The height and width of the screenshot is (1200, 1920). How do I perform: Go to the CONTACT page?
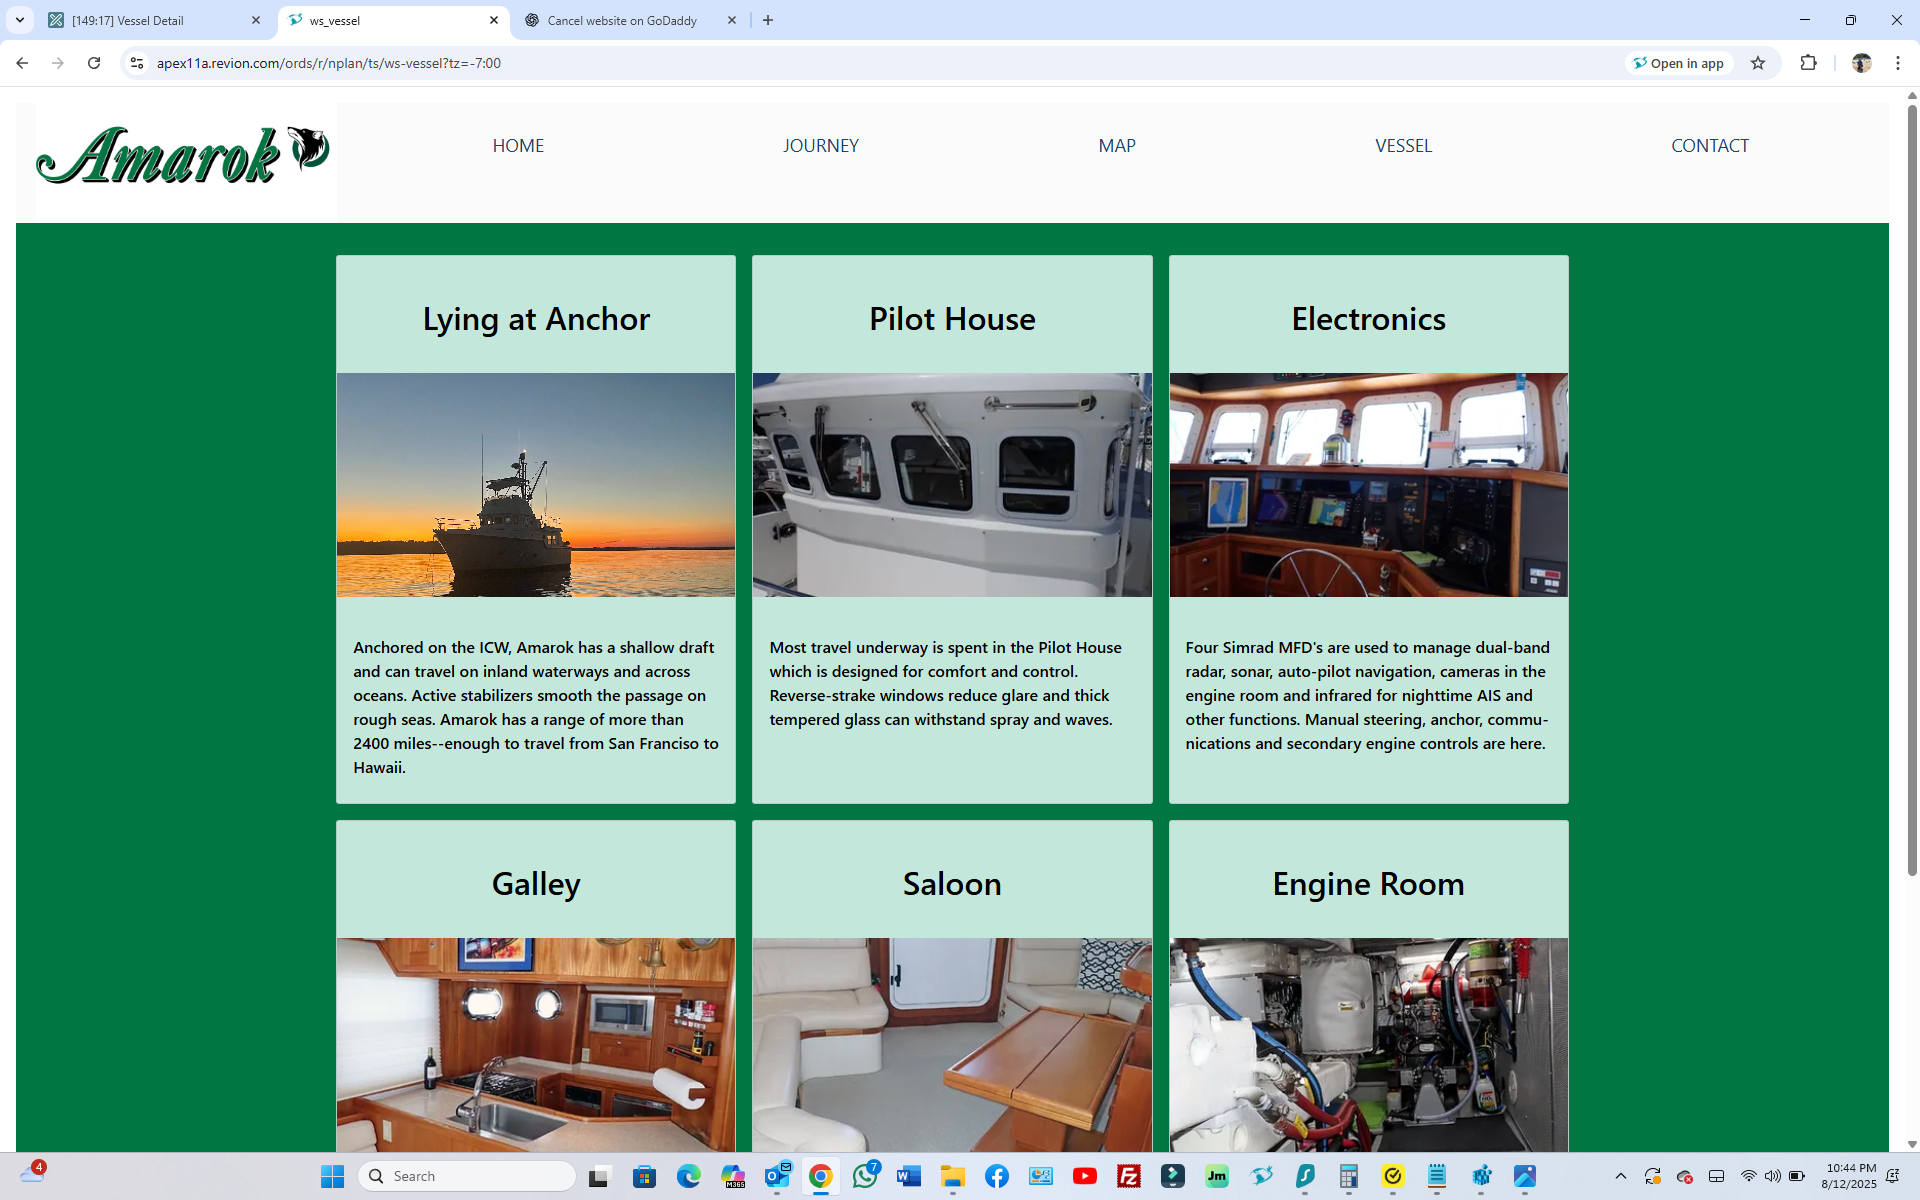[1709, 146]
